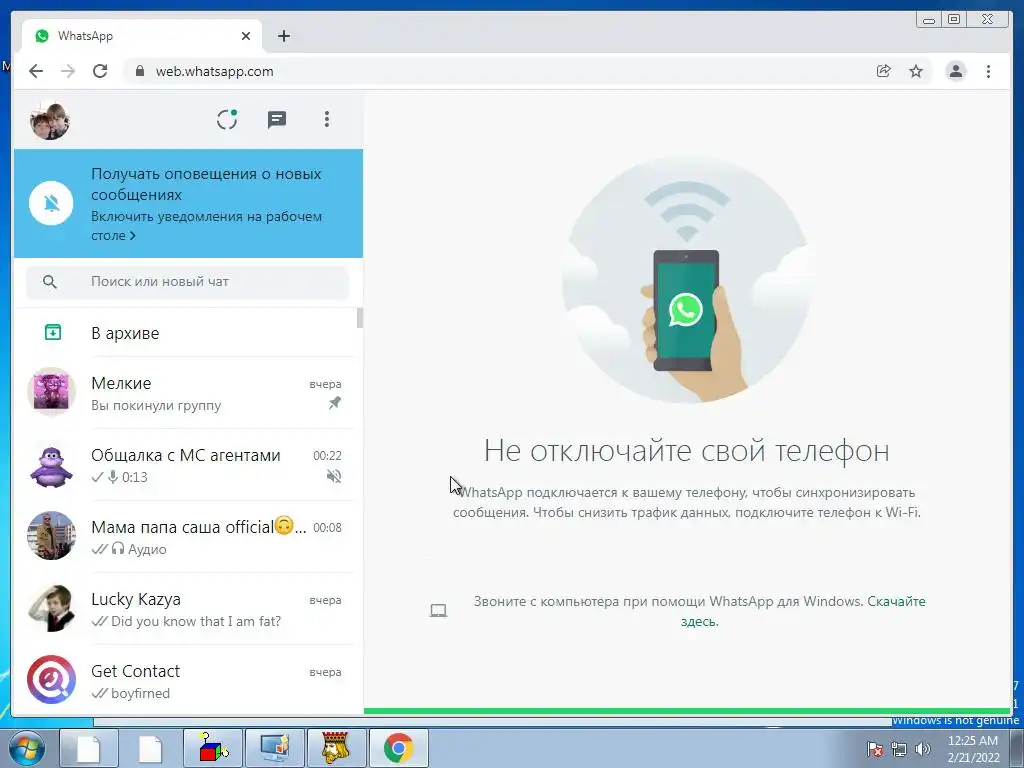The height and width of the screenshot is (768, 1024).
Task: Open the 'В архиве' archived row
Action: coord(187,332)
